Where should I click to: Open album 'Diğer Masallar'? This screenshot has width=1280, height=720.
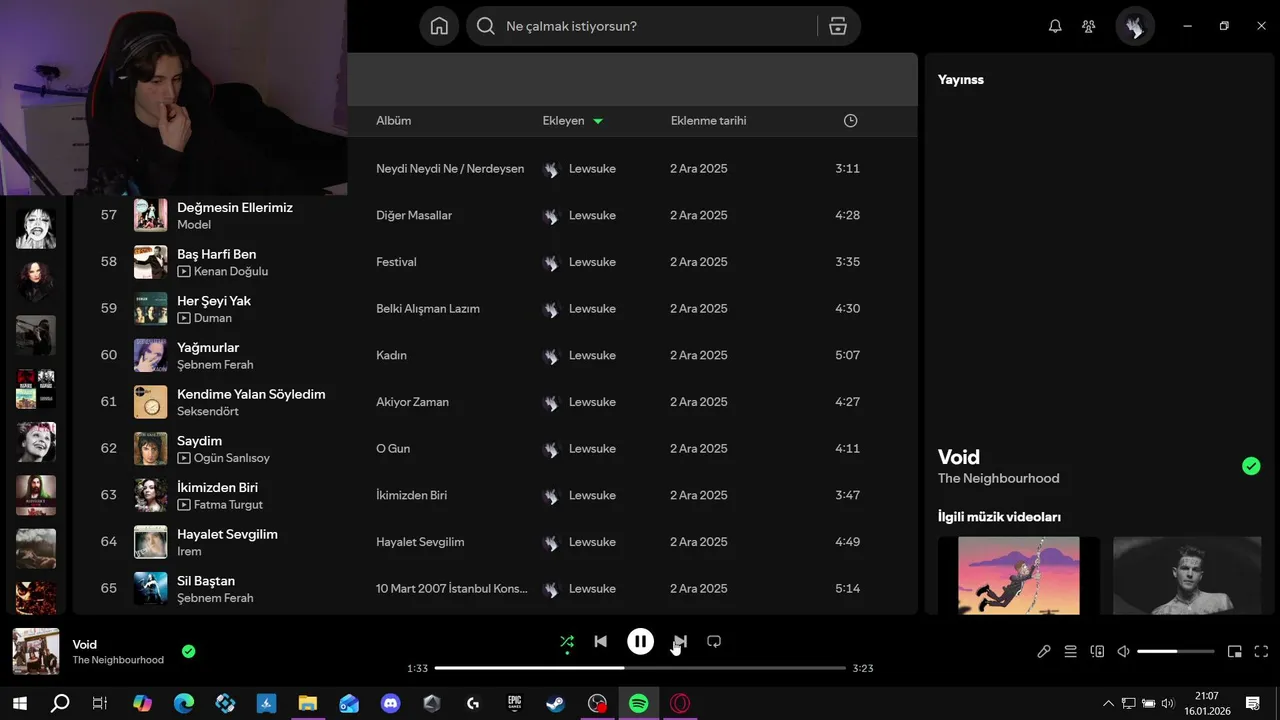pos(414,216)
